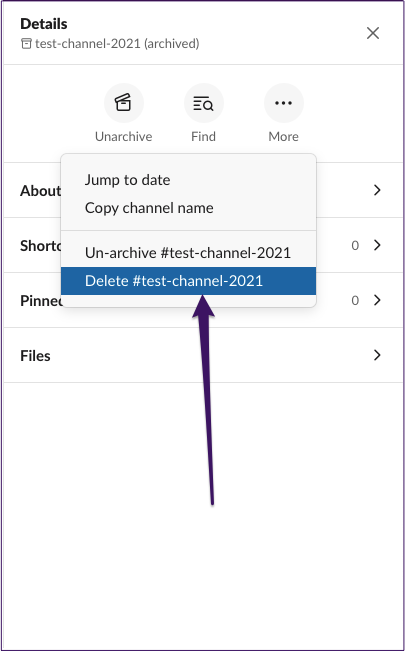Viewport: 405px width, 651px height.
Task: Click the Pinned count 0
Action: click(355, 300)
